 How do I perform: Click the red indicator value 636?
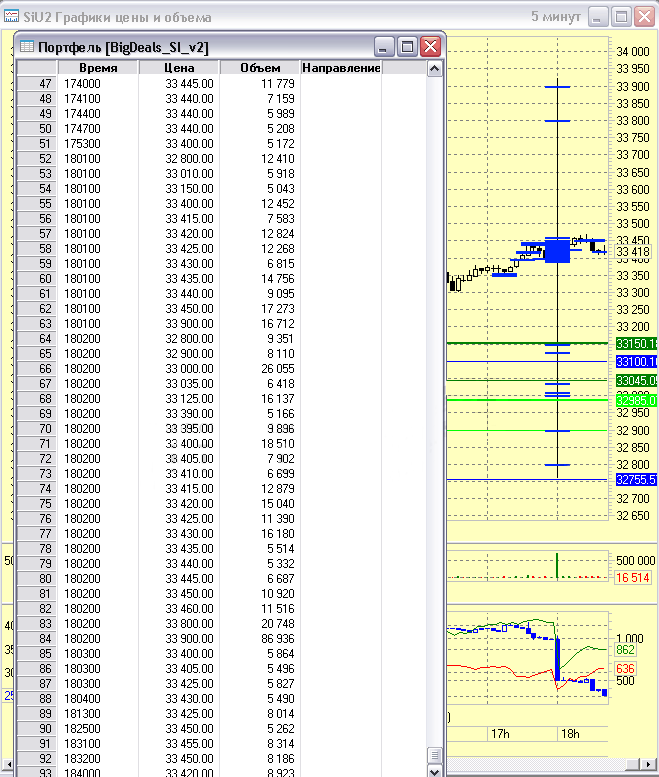(x=625, y=669)
